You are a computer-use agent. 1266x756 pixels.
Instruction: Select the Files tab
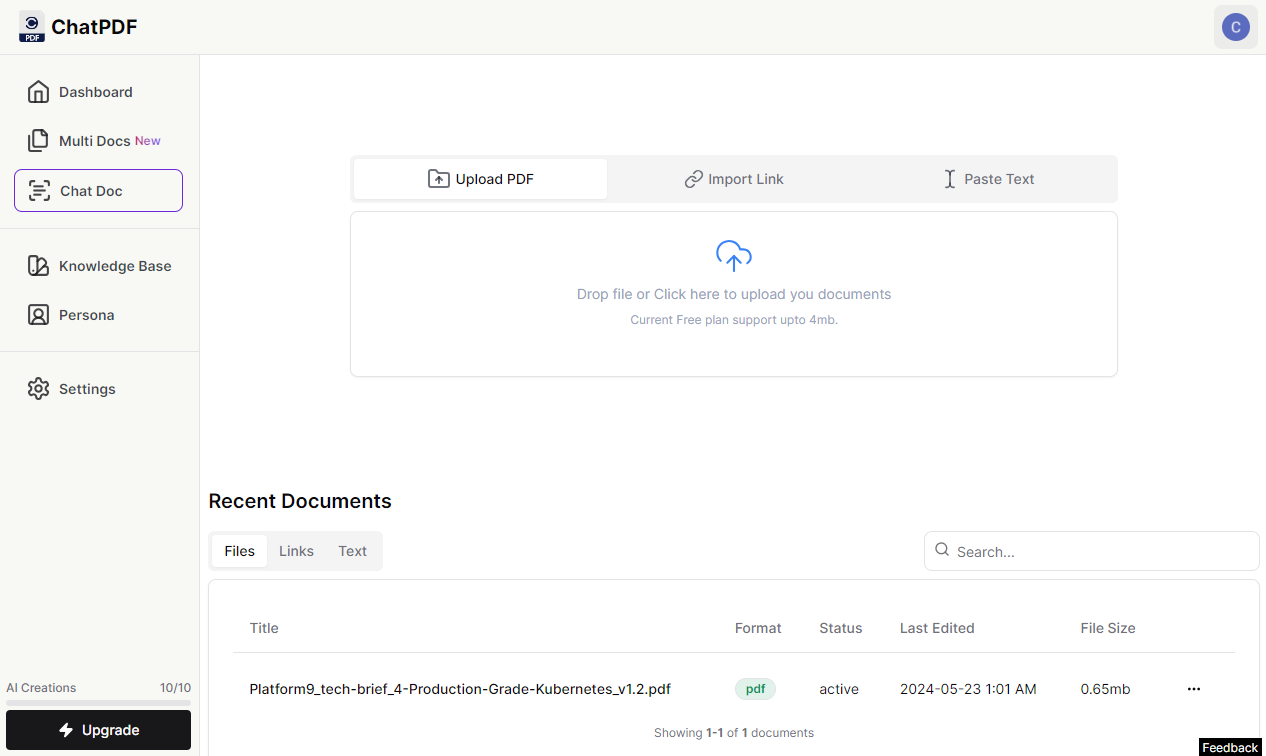click(x=239, y=551)
